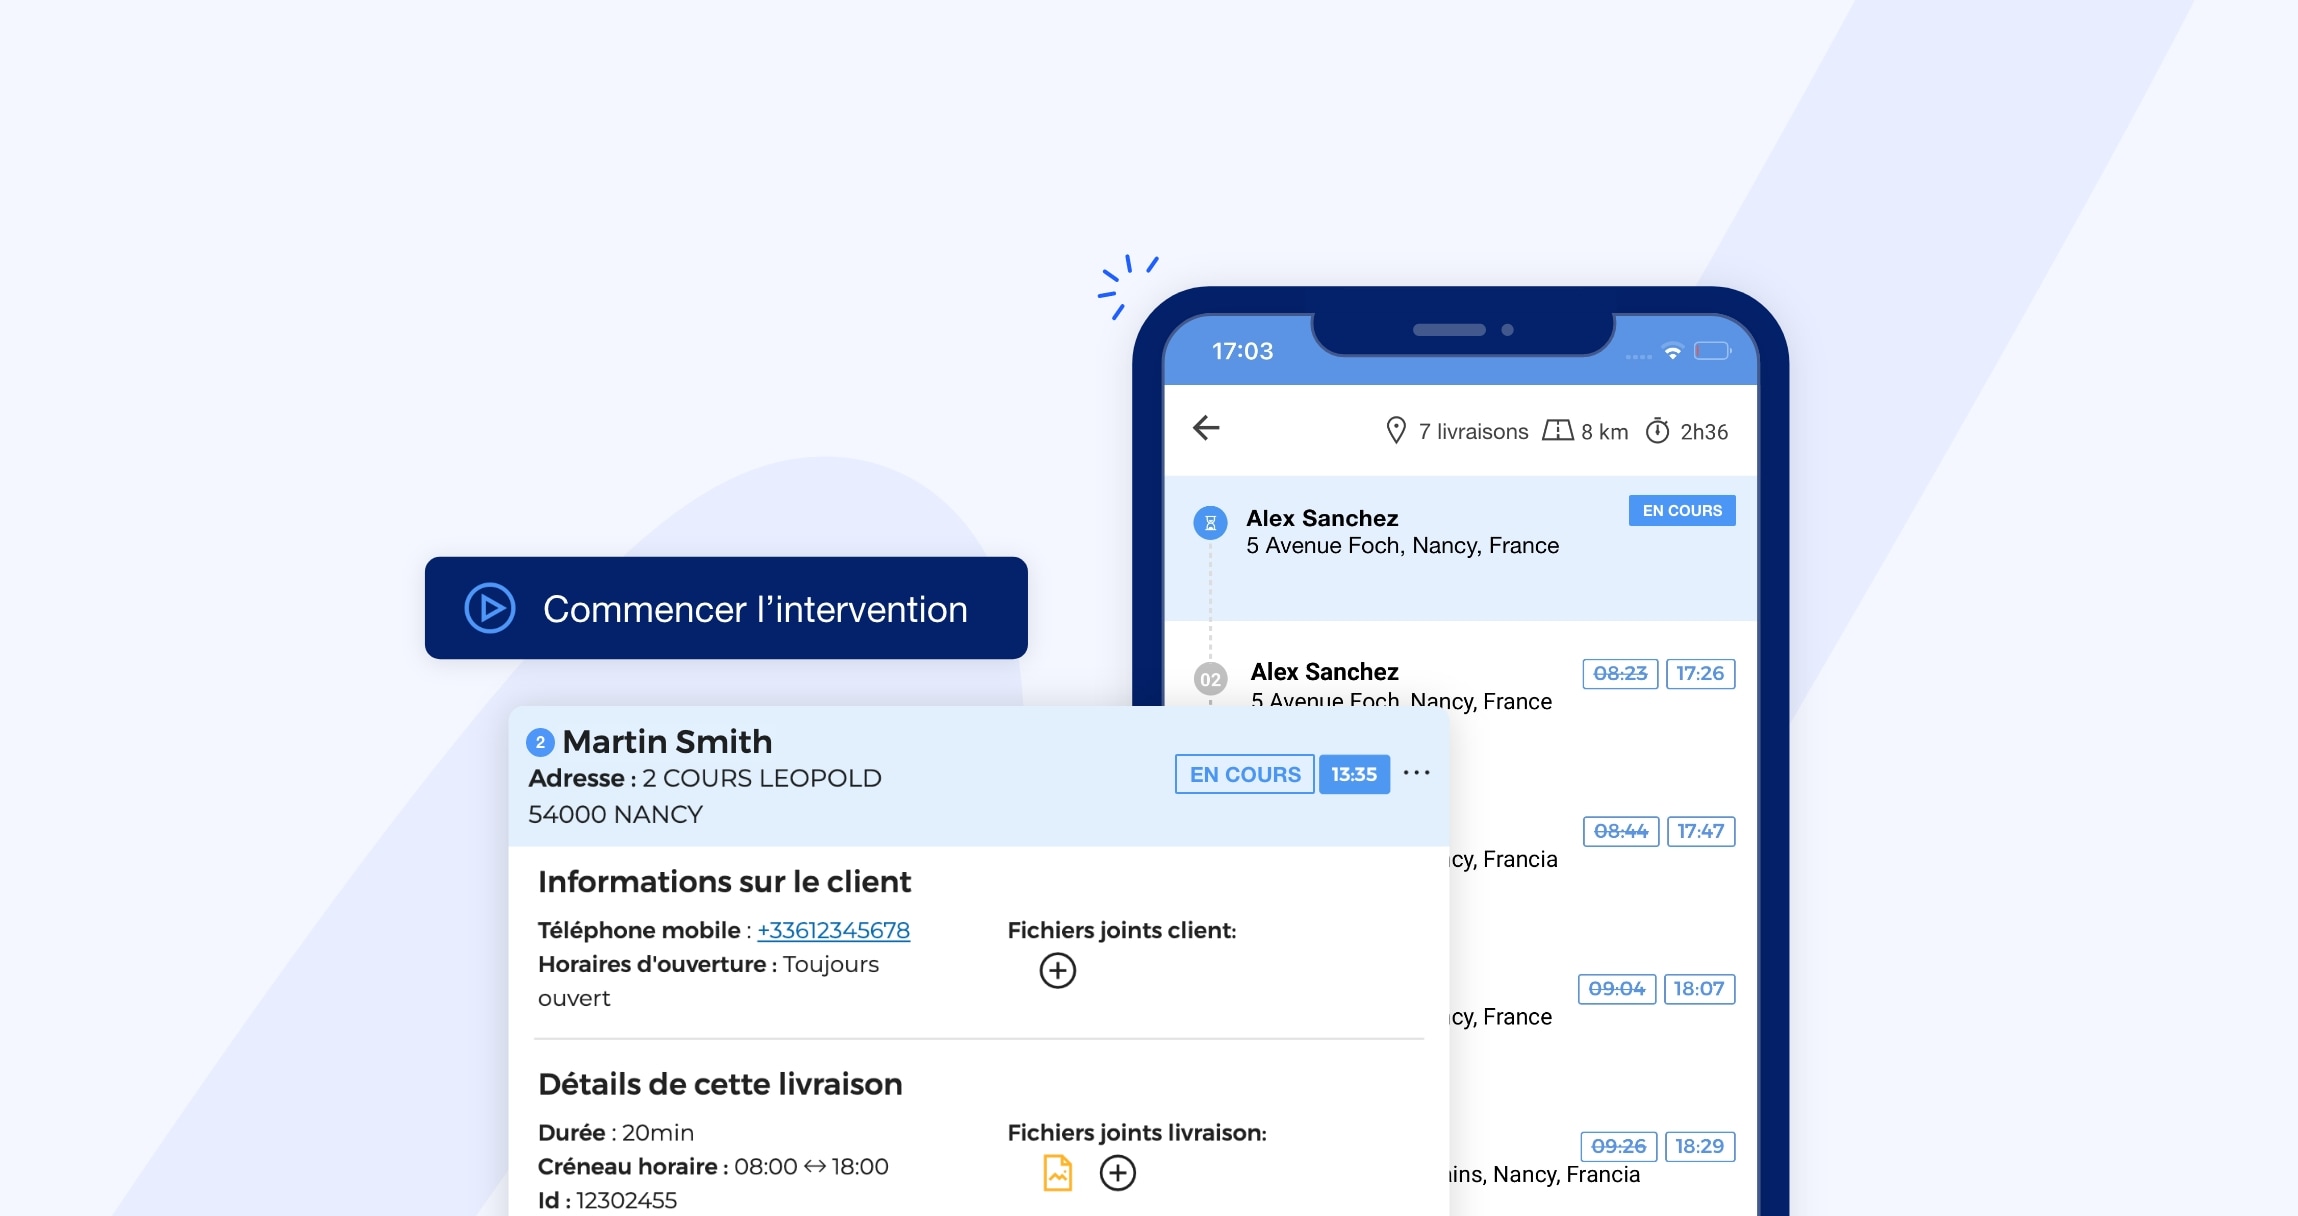
Task: Click the number 2 badge beside Martin Smith
Action: pos(540,742)
